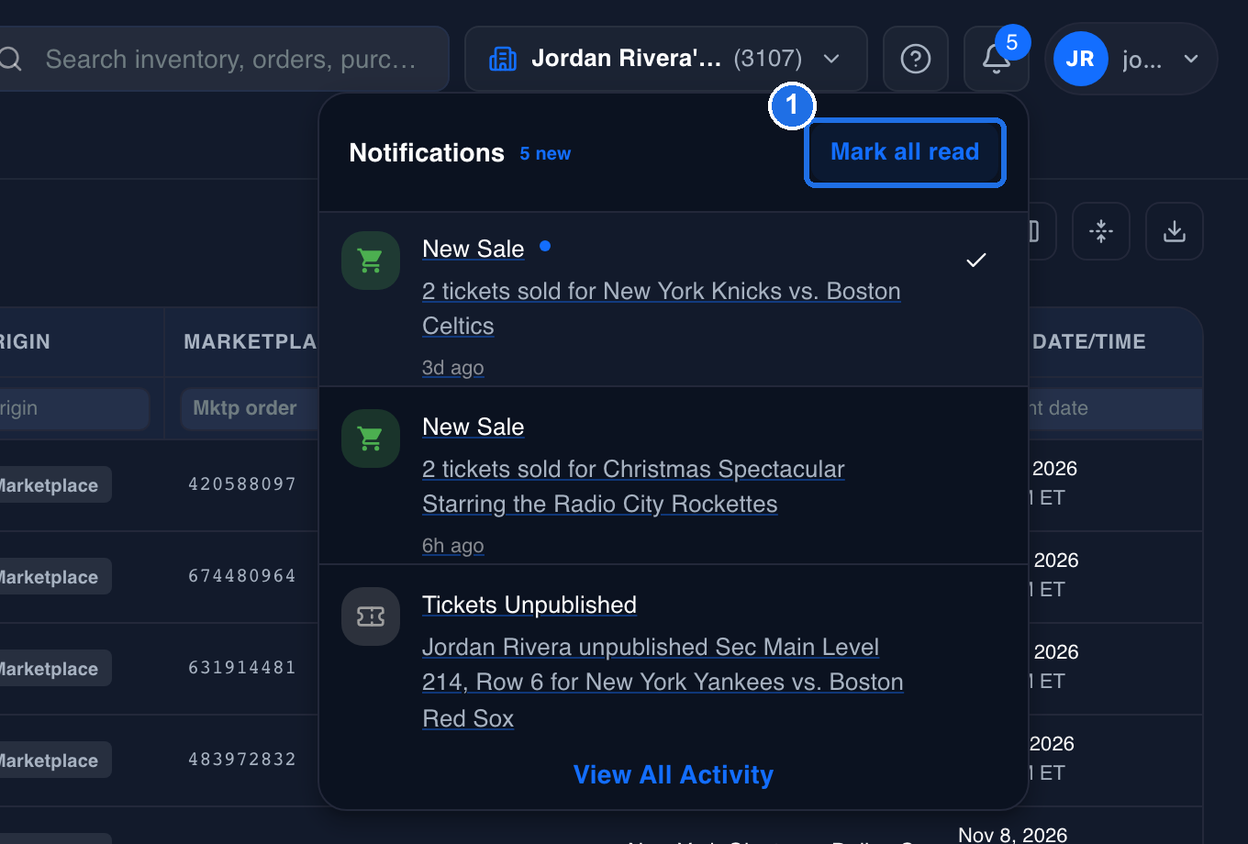This screenshot has width=1248, height=844.
Task: Mark Knicks vs. Celtics notification as read
Action: 976,260
